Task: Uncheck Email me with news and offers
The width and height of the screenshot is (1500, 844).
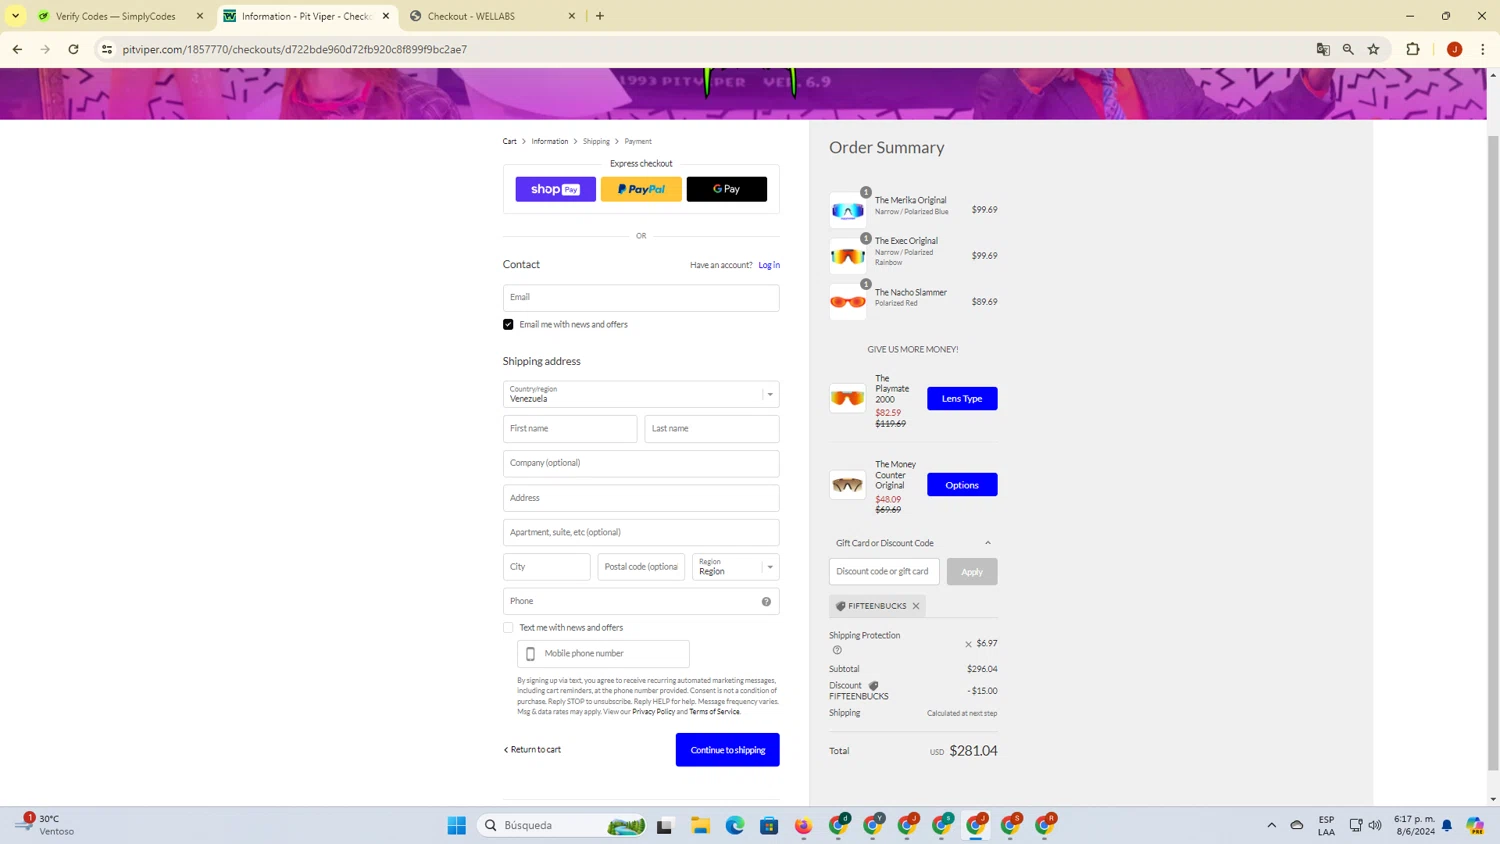Action: [x=508, y=324]
